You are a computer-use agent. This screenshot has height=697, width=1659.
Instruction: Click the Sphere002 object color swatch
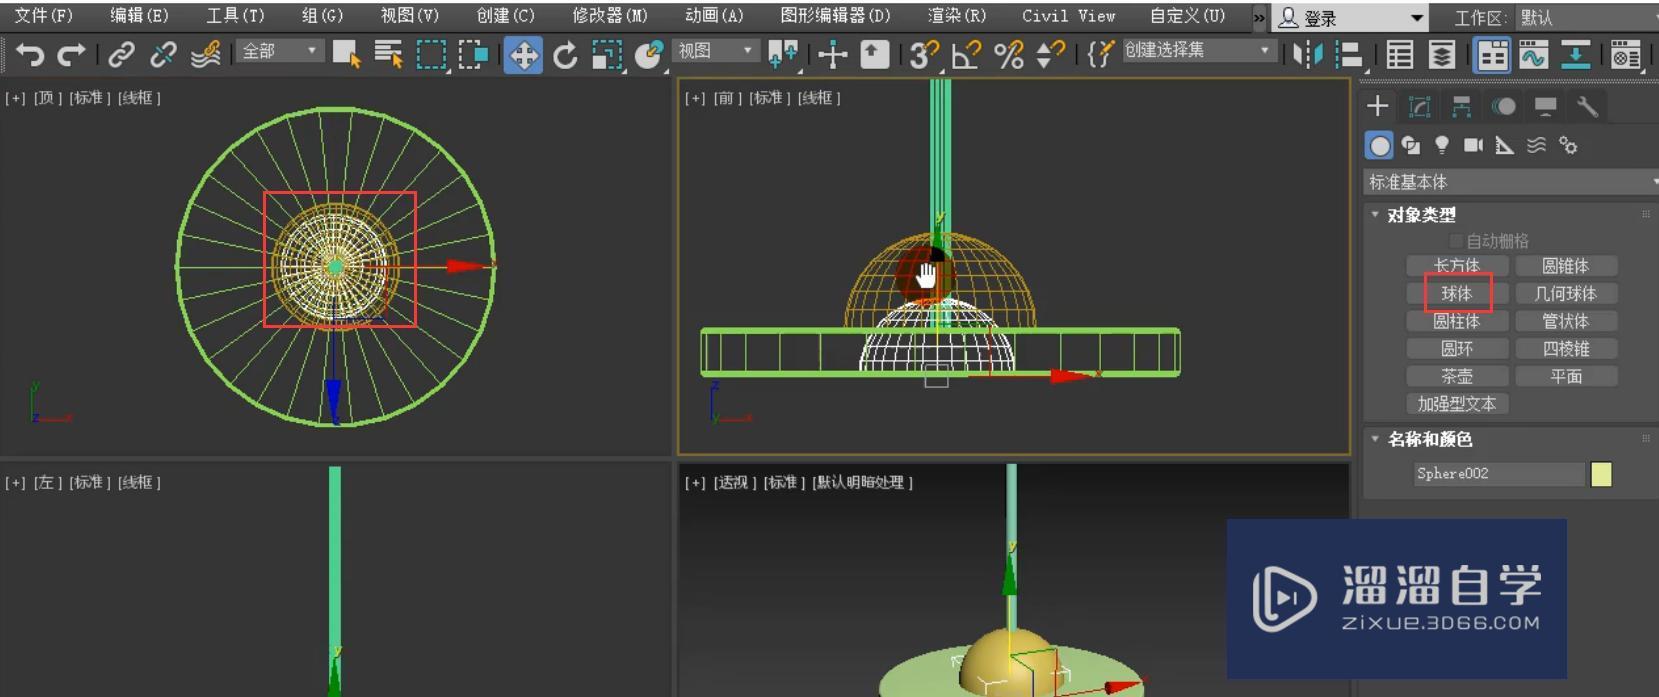coord(1601,474)
